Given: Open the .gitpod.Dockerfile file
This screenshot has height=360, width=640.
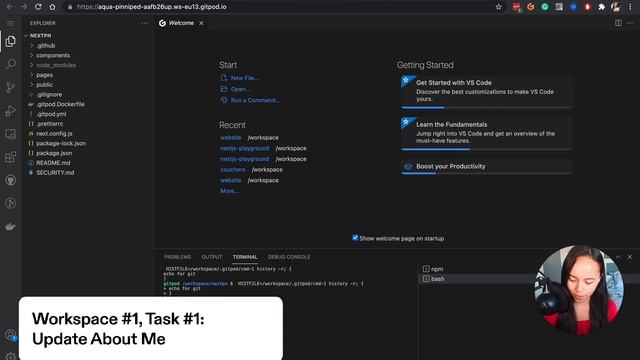Looking at the screenshot, I should (60, 104).
